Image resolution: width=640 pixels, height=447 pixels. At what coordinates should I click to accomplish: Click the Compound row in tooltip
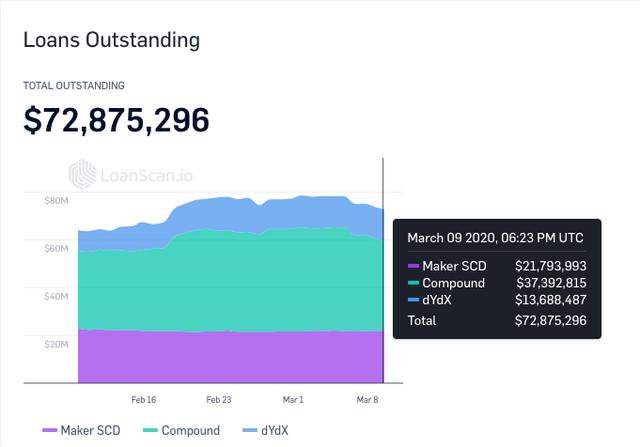click(497, 283)
